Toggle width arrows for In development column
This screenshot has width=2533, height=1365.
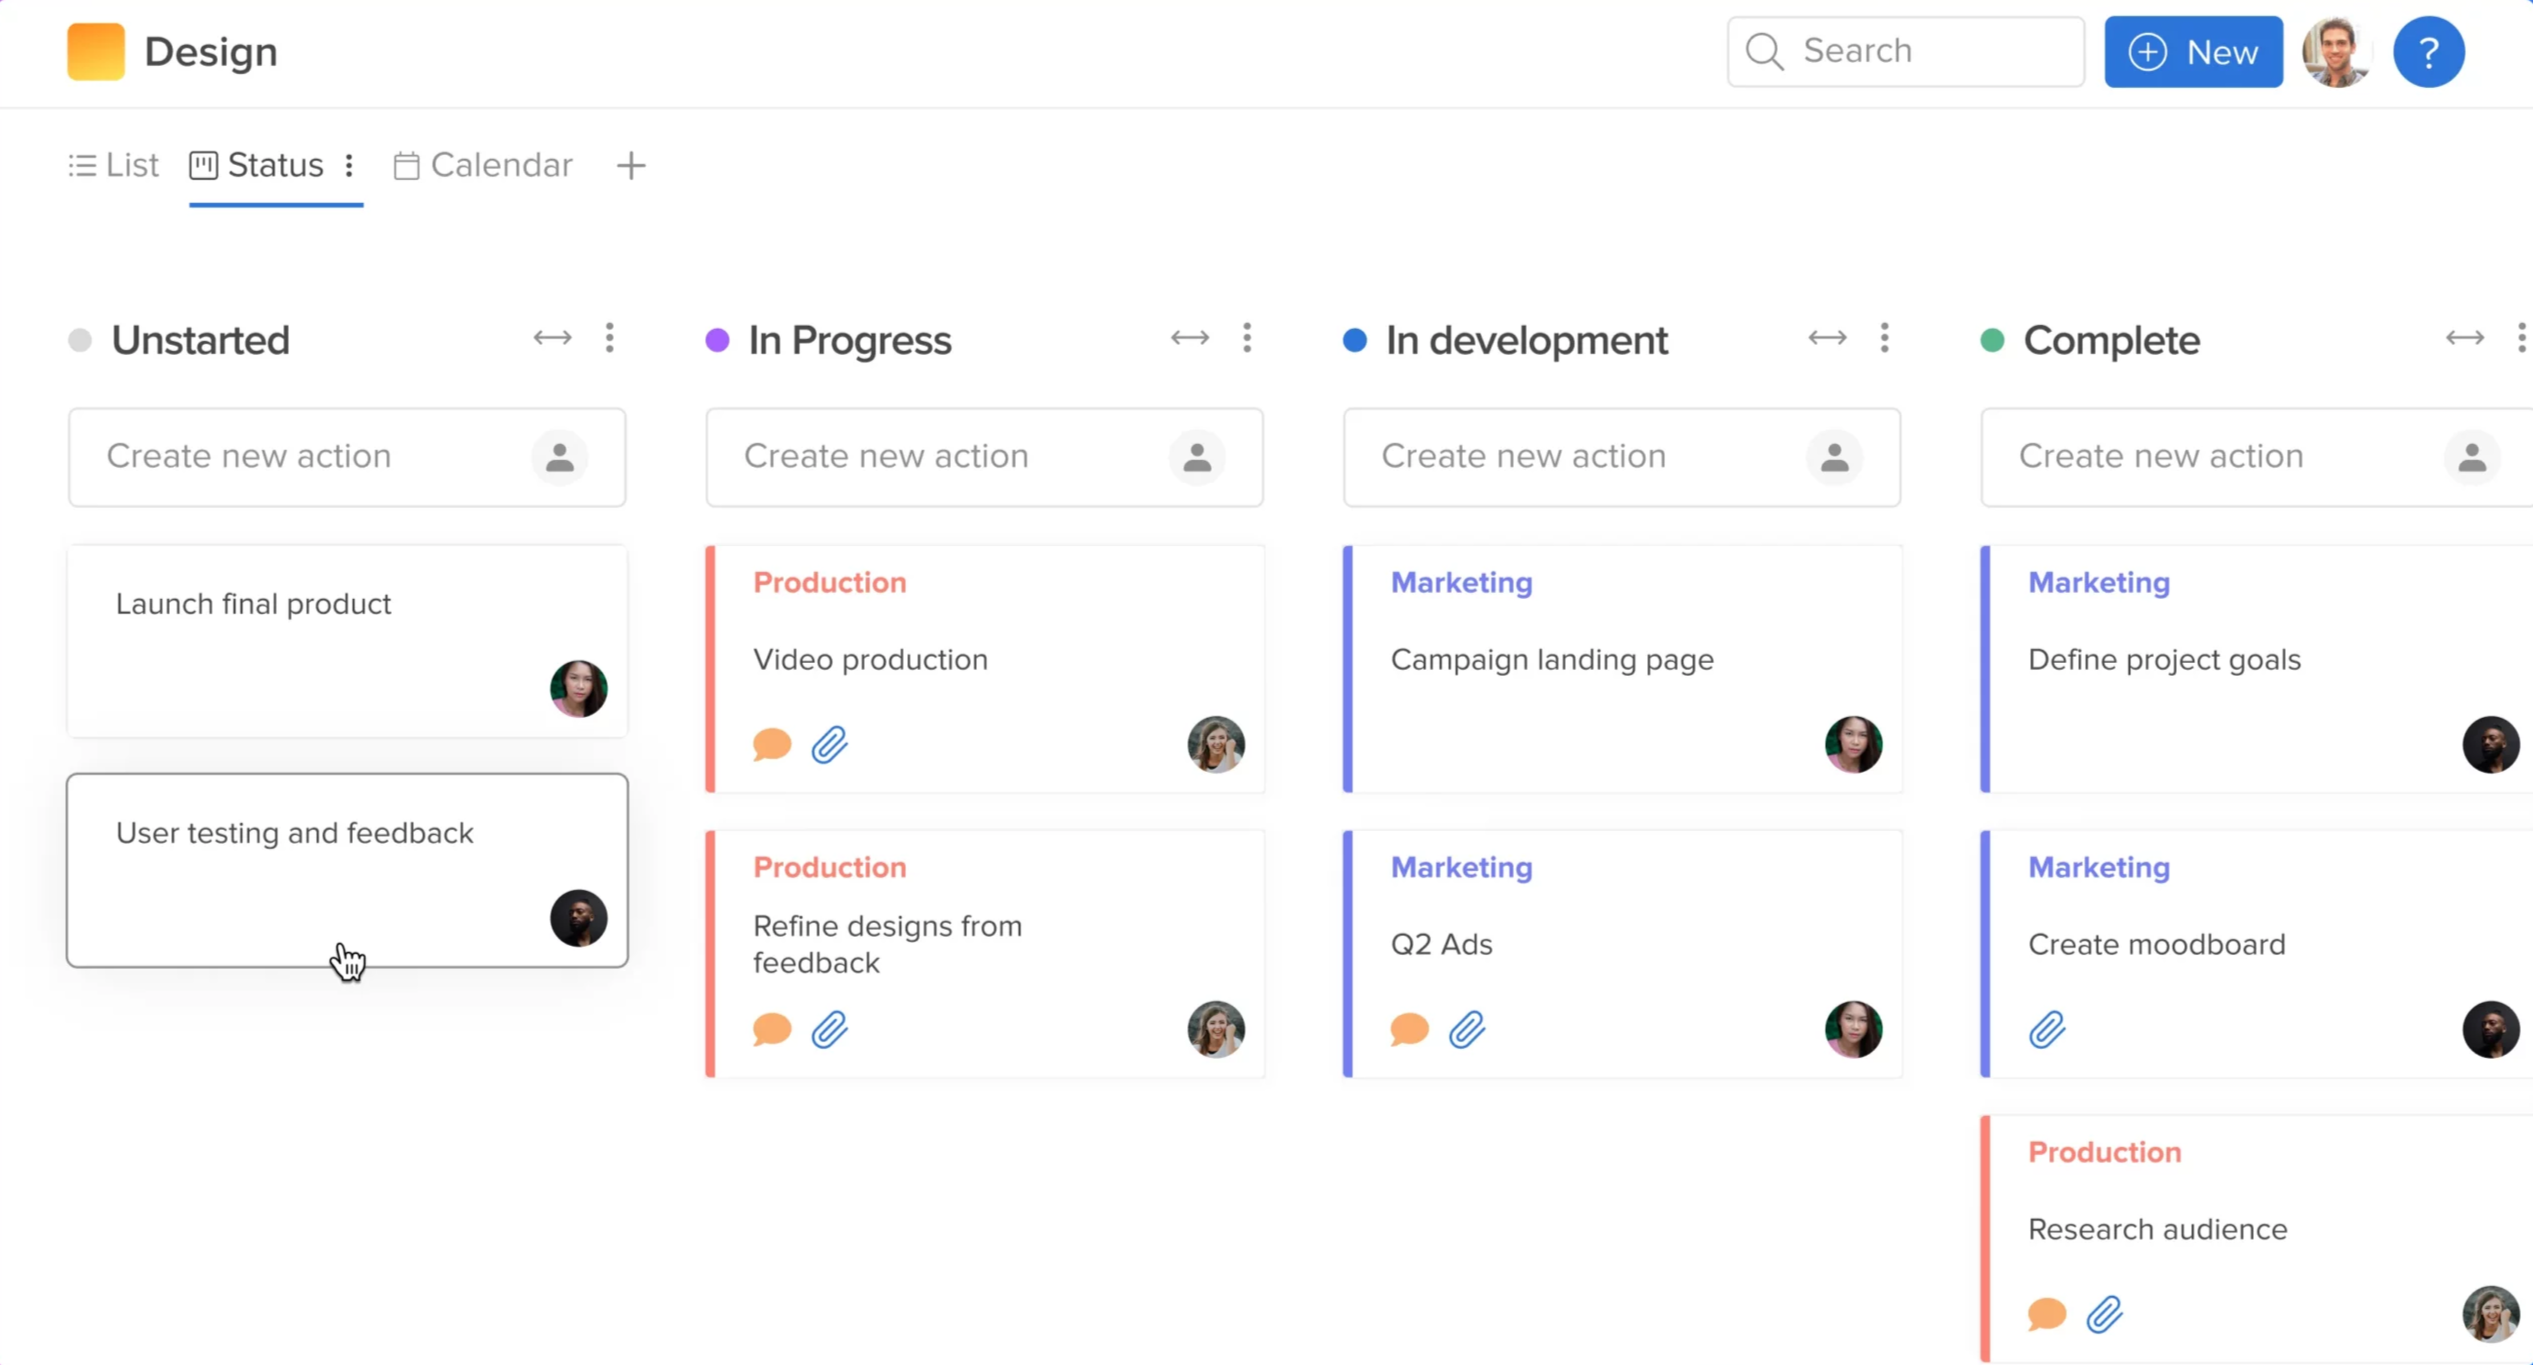click(1826, 339)
